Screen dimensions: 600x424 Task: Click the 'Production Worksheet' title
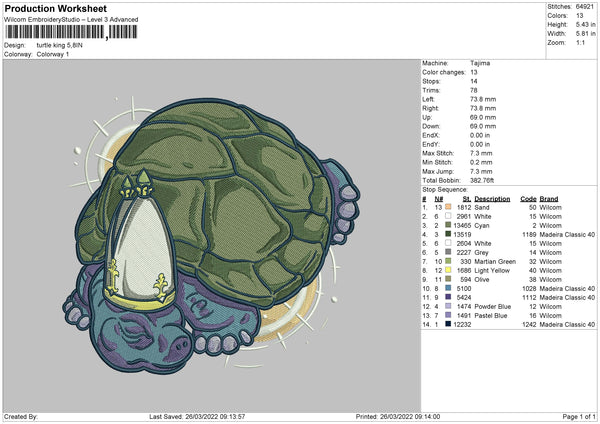(x=55, y=8)
